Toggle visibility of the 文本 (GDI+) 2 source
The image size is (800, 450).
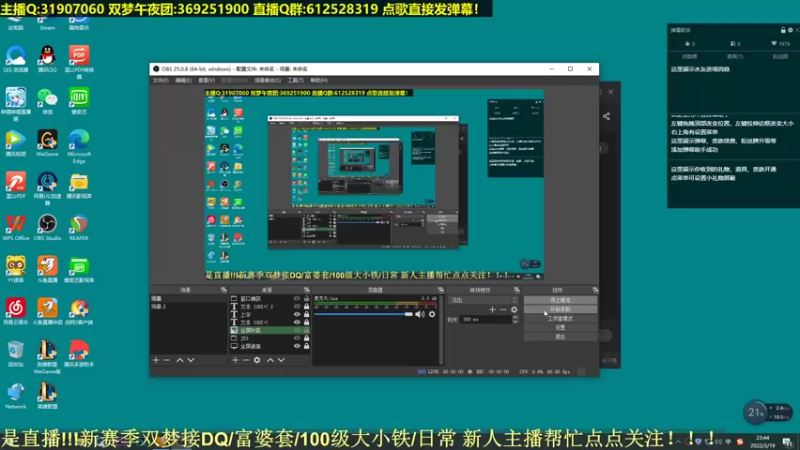click(x=297, y=306)
